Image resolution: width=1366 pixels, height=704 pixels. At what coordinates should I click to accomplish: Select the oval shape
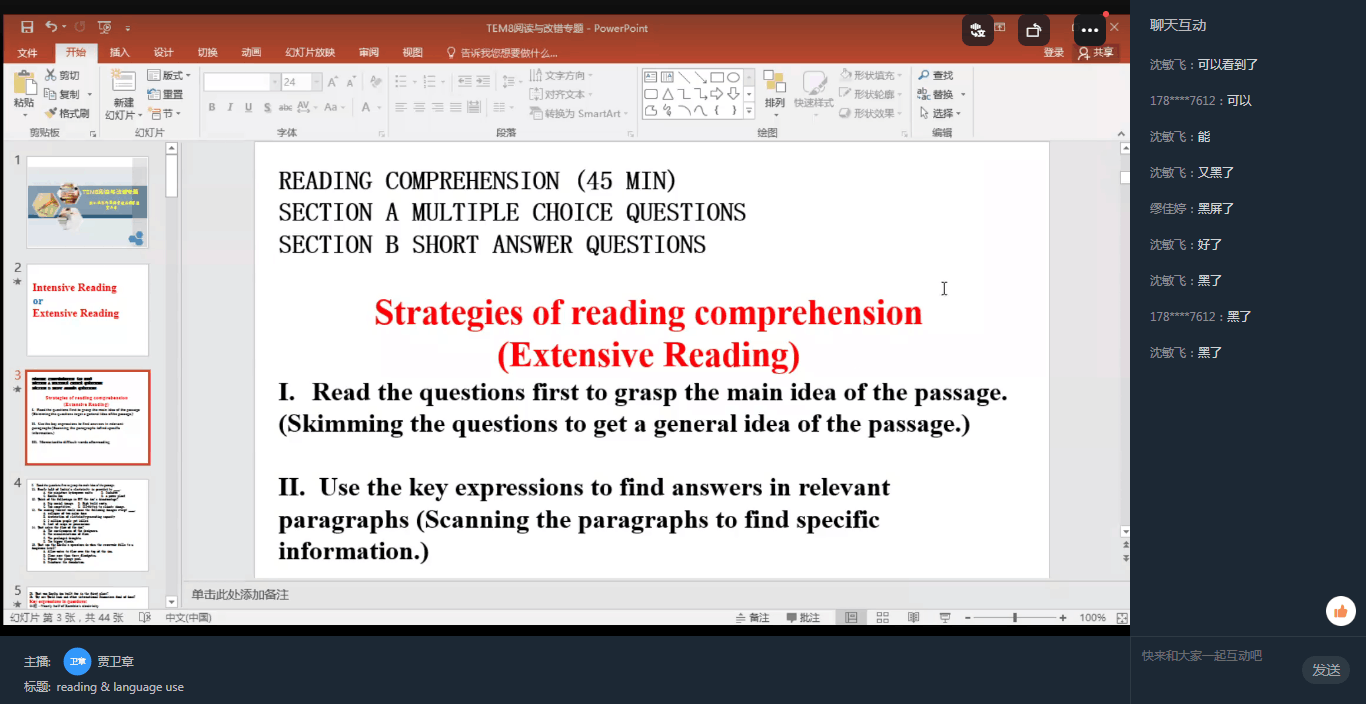pyautogui.click(x=733, y=77)
